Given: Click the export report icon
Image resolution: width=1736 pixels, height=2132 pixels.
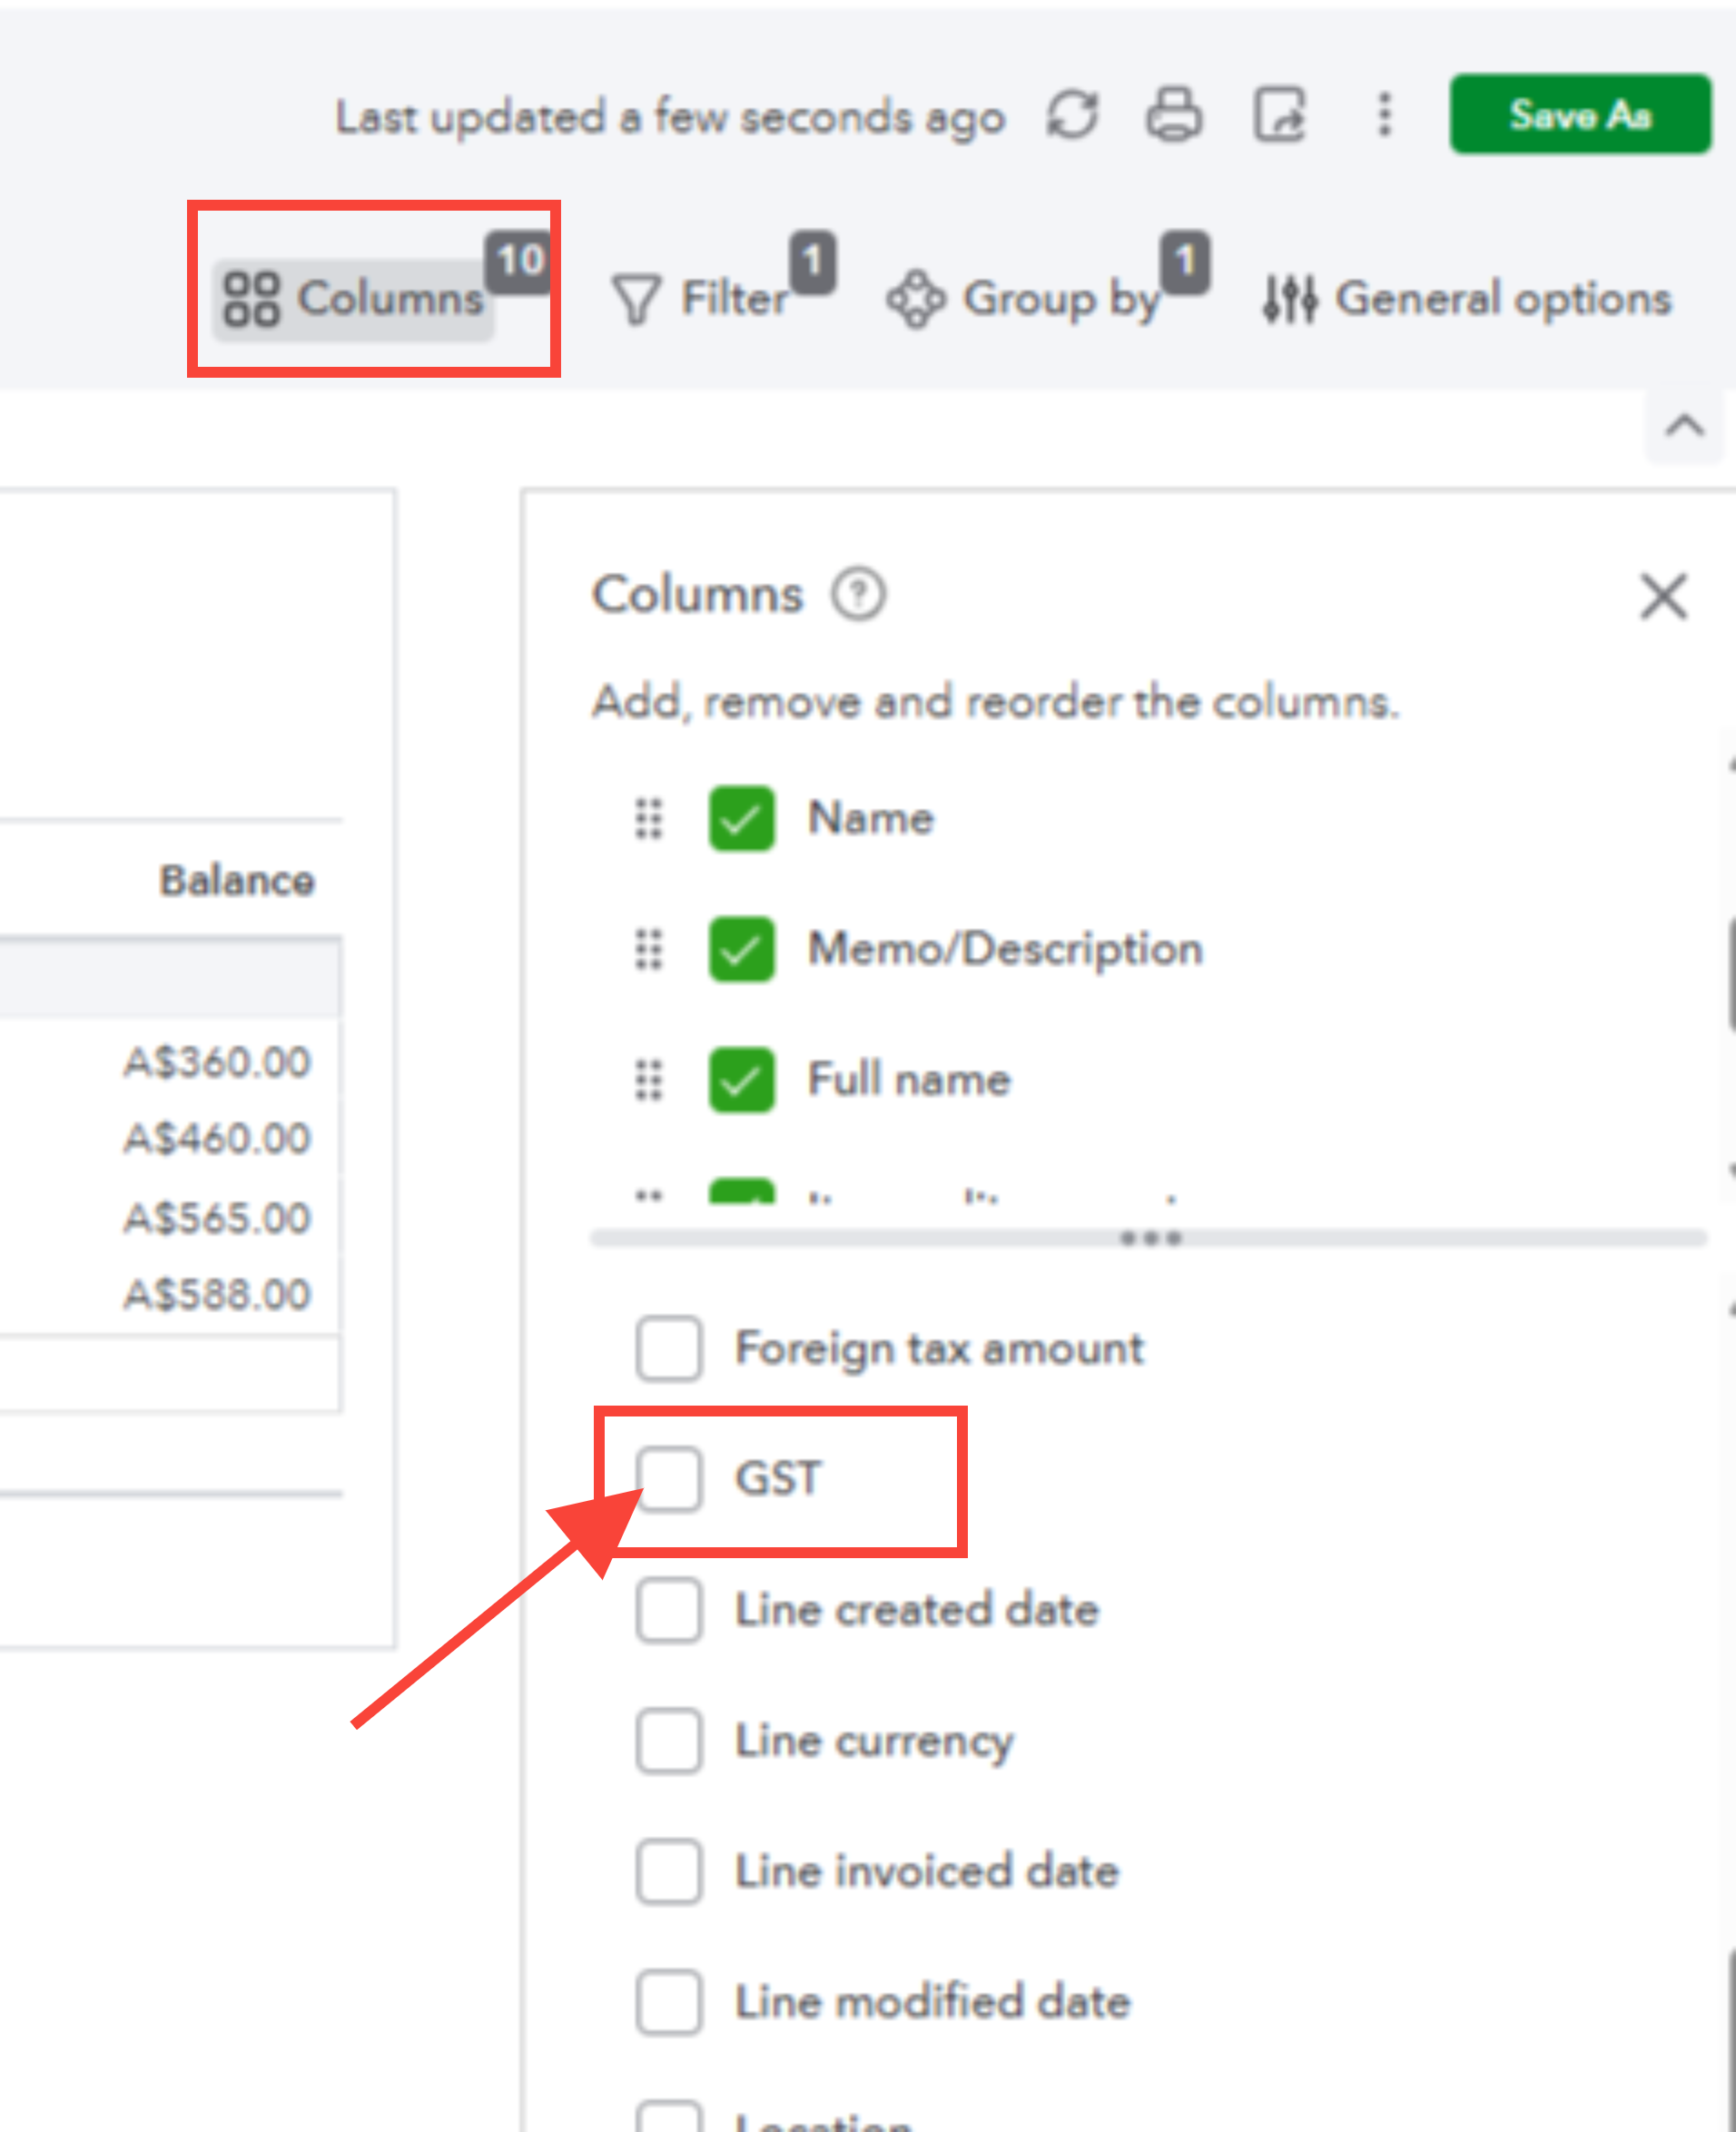Looking at the screenshot, I should (1280, 115).
